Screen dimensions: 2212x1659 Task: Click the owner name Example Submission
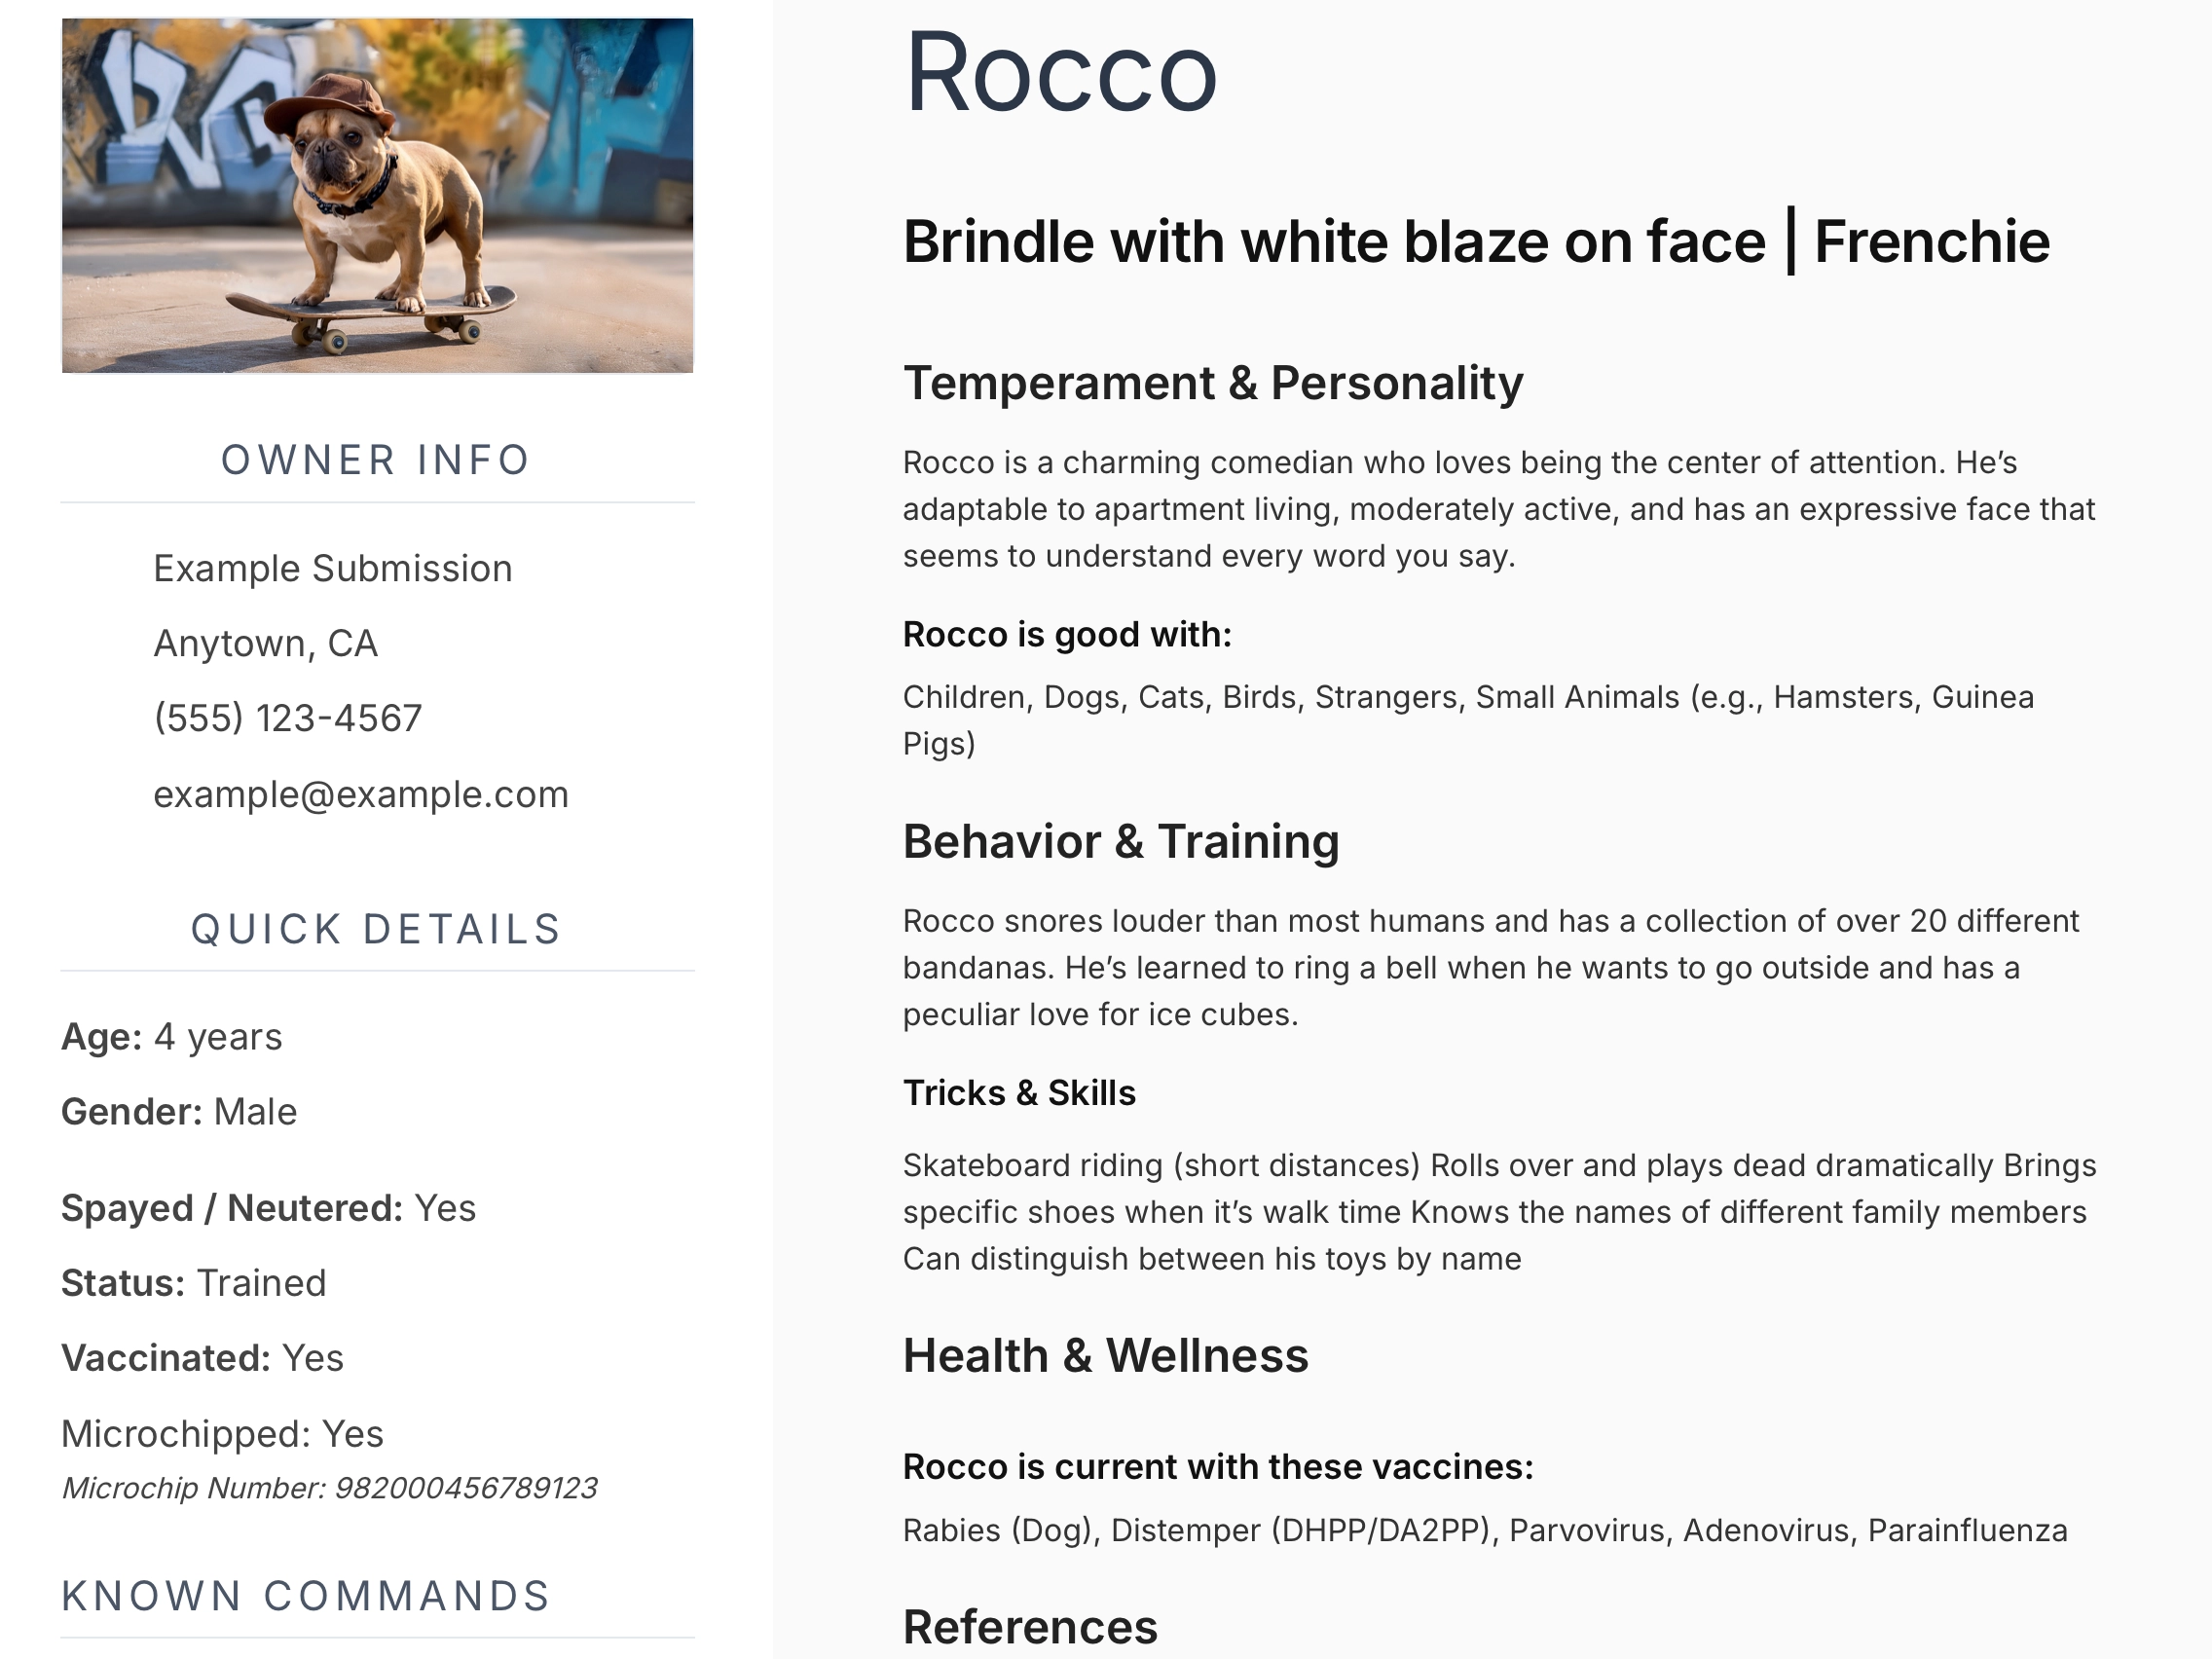click(332, 568)
